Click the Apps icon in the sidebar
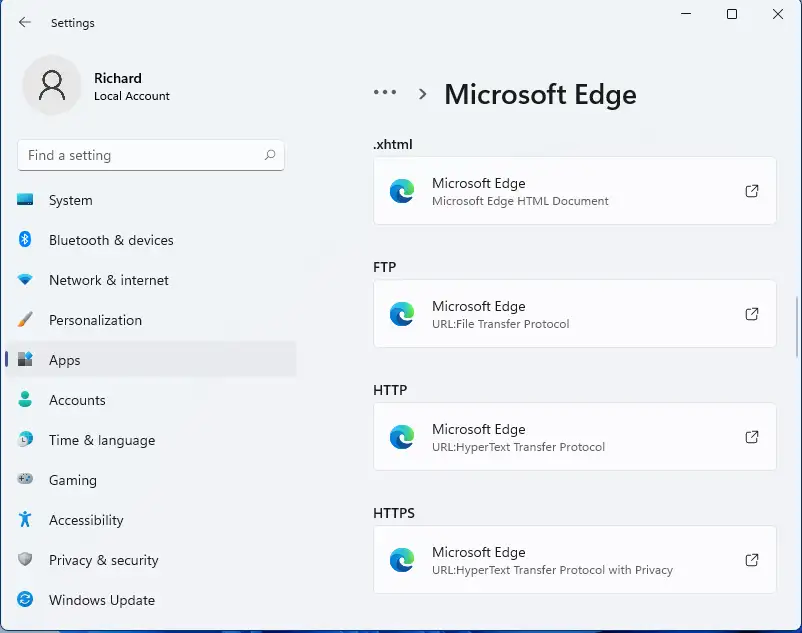Viewport: 802px width, 633px height. pos(25,359)
